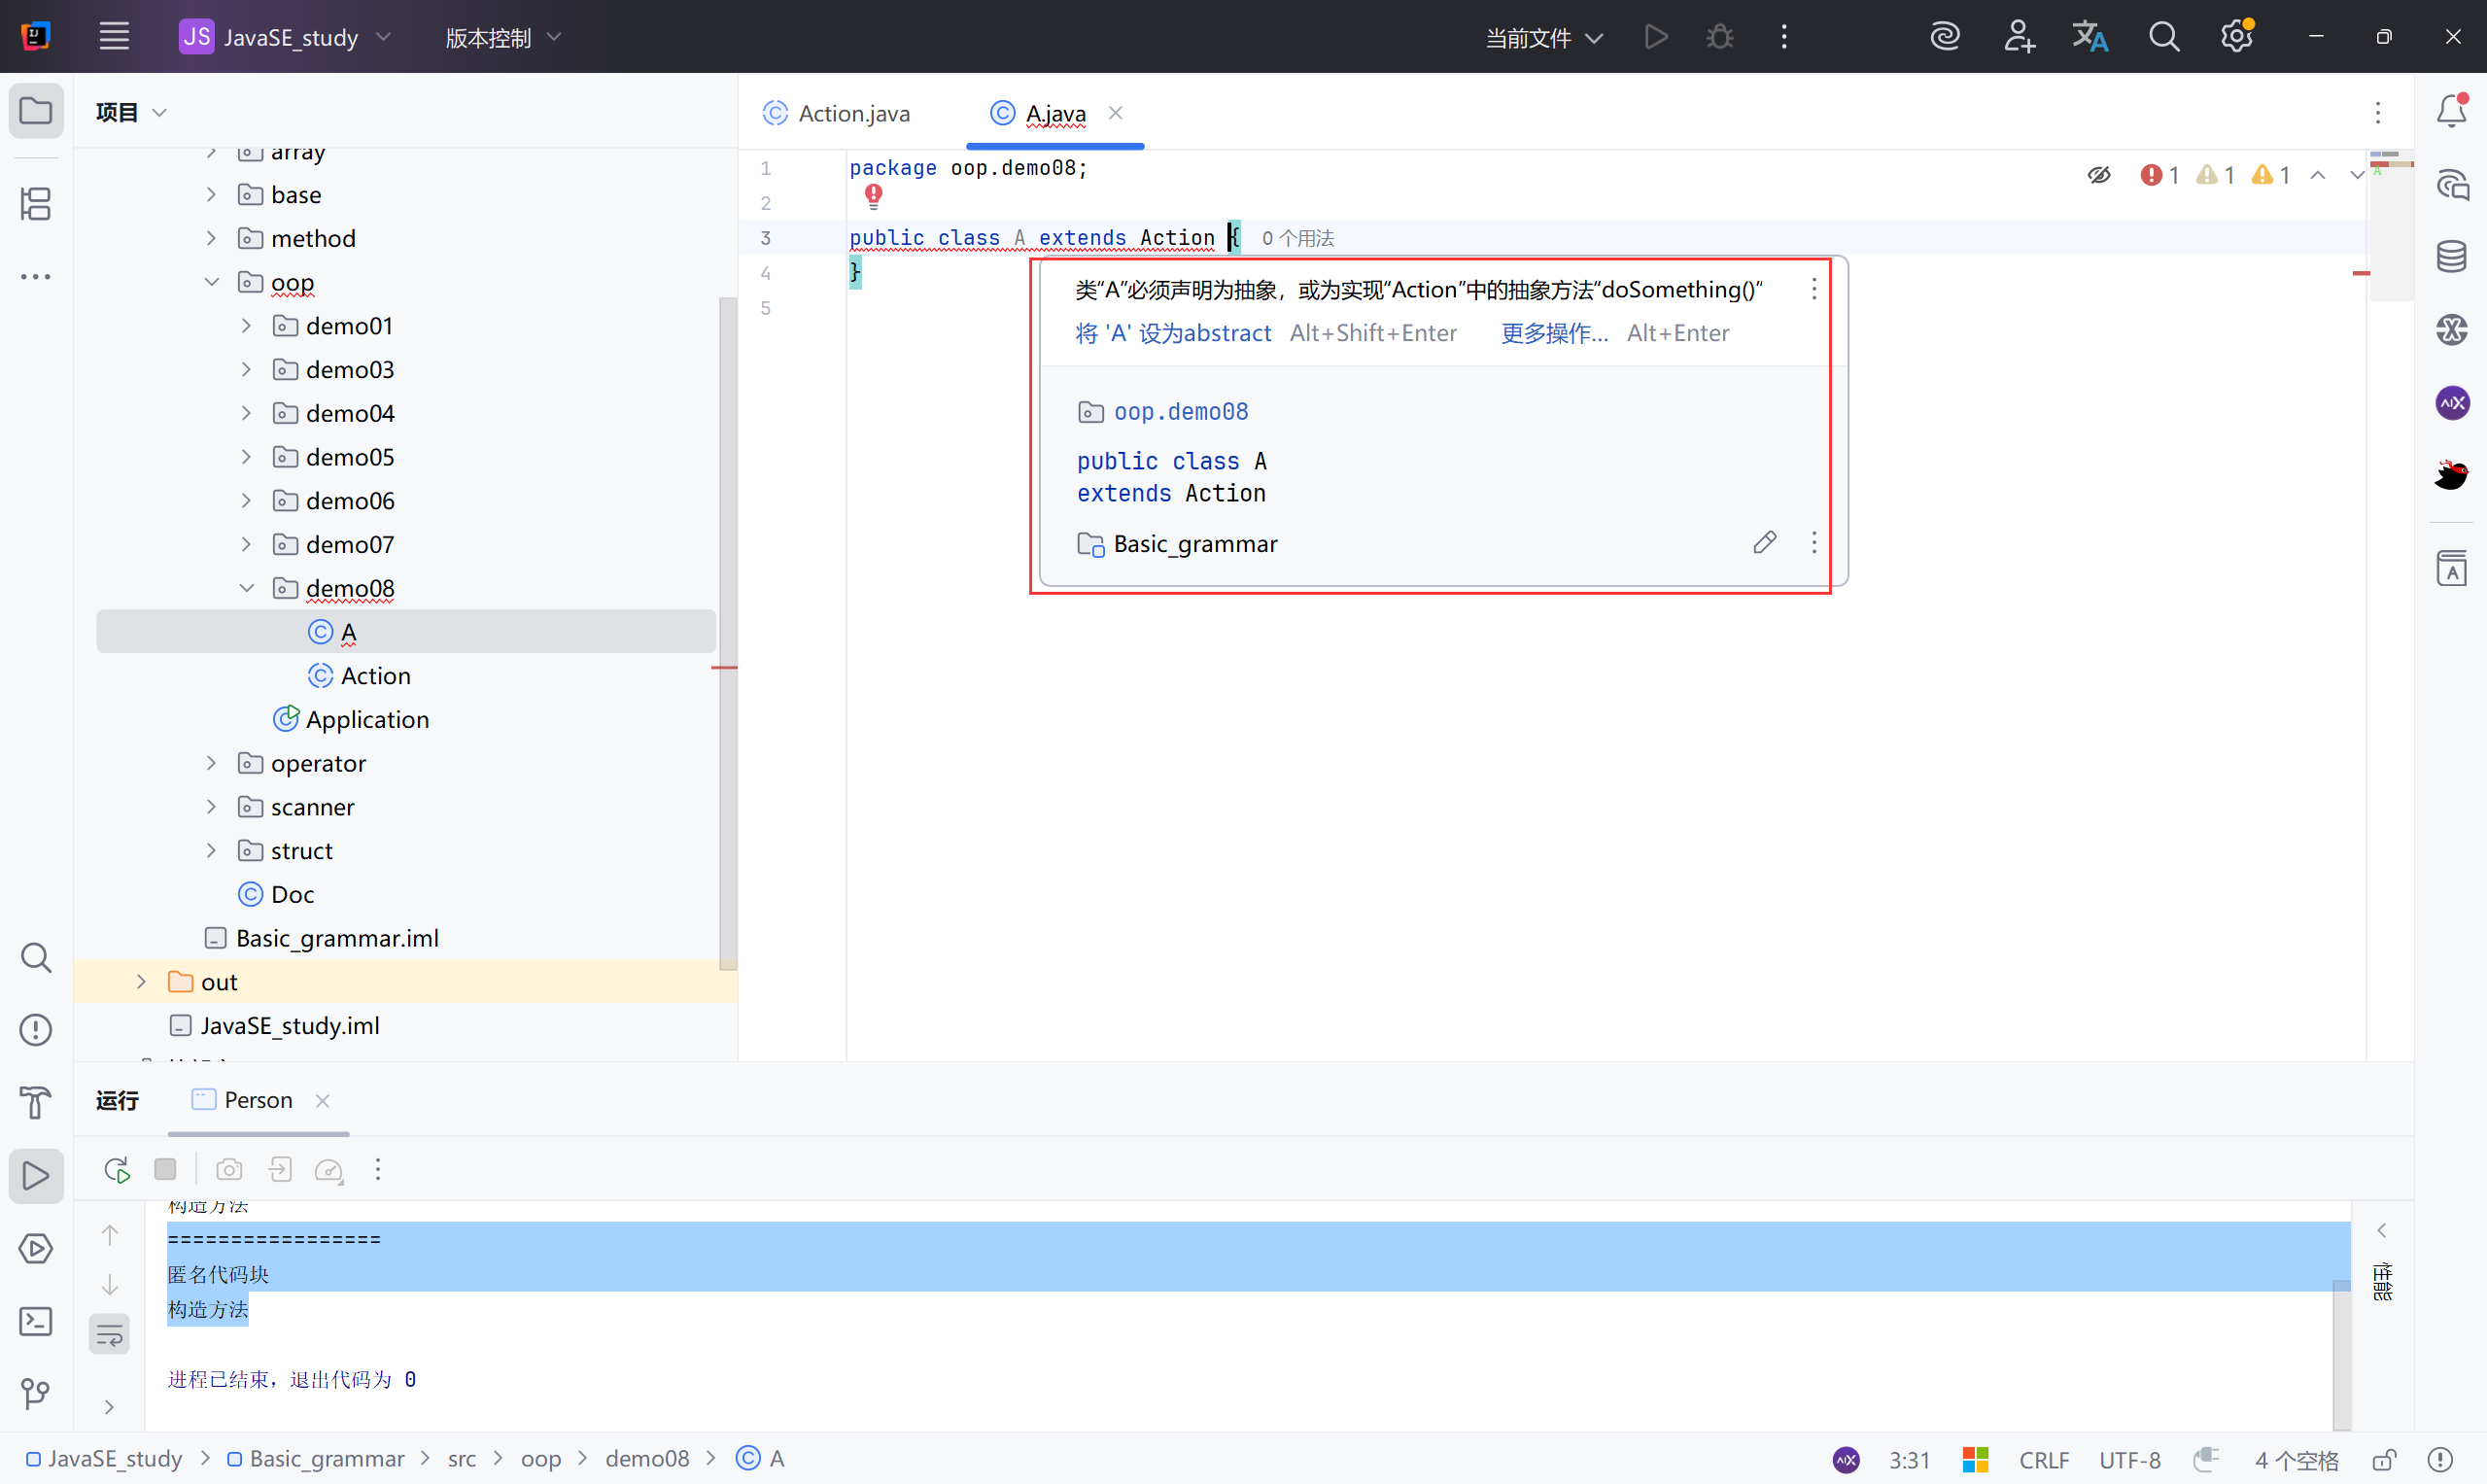Click the 将 'A' 设为abstract quick fix link
This screenshot has width=2487, height=1484.
click(x=1173, y=333)
